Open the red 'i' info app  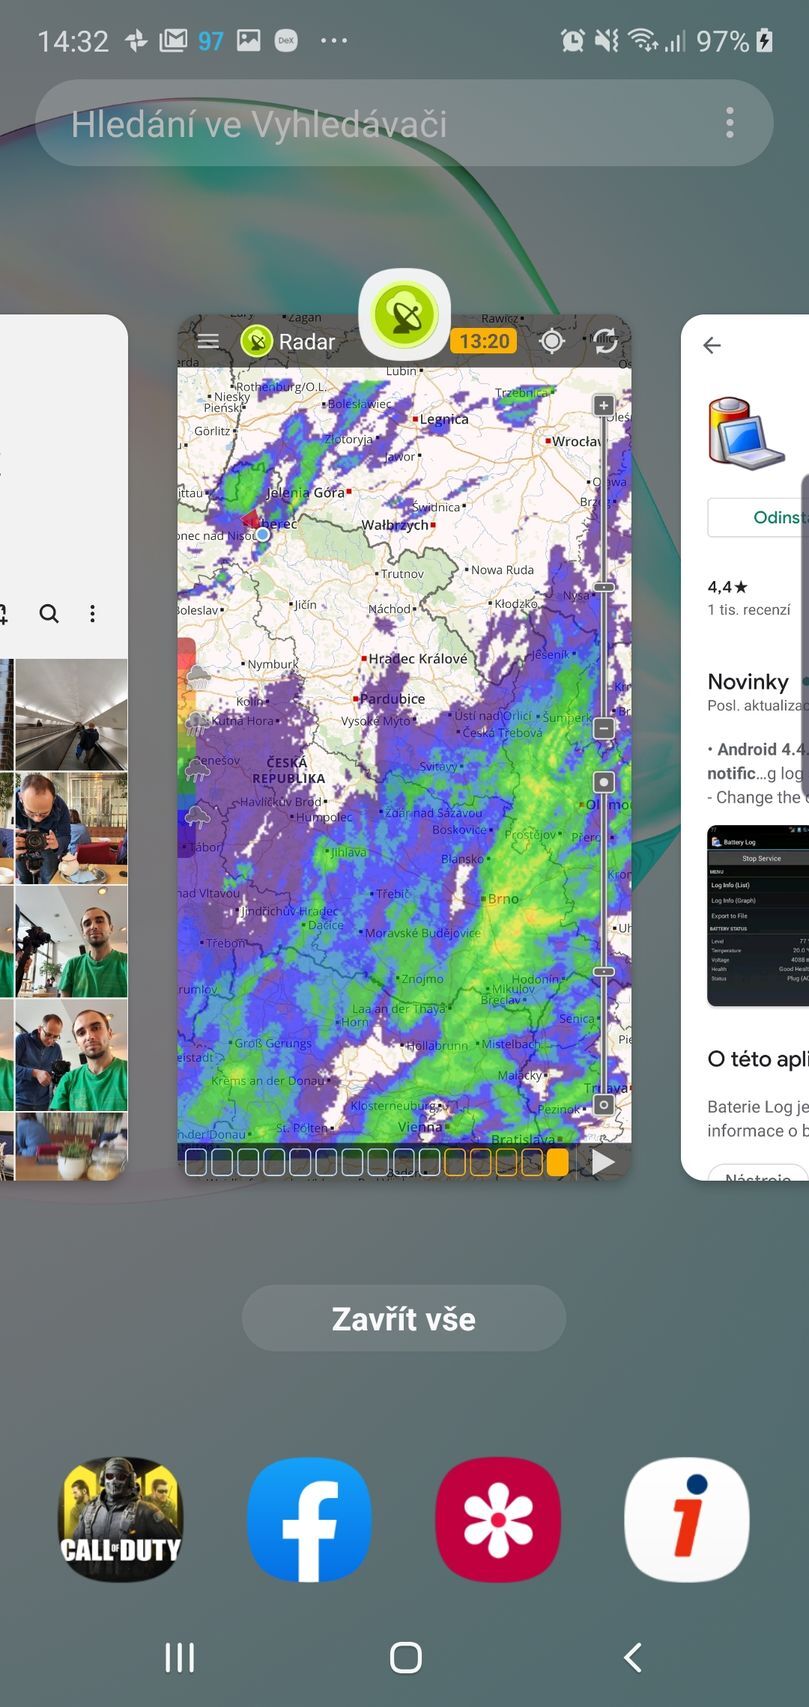686,1519
